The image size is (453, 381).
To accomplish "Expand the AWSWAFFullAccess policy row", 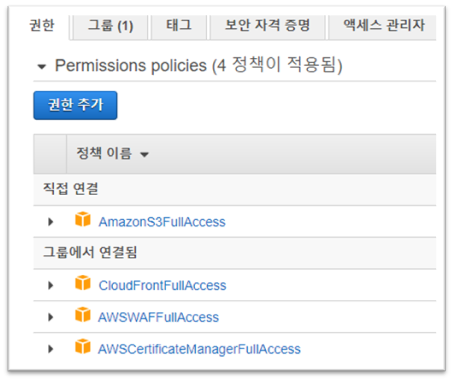I will click(51, 317).
